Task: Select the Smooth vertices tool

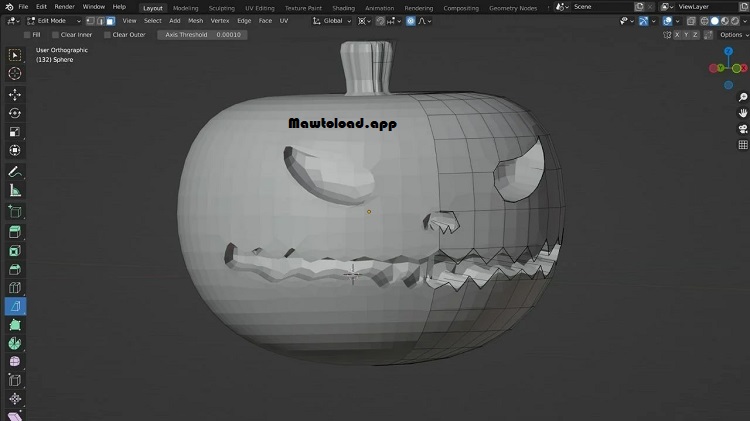Action: (x=15, y=362)
